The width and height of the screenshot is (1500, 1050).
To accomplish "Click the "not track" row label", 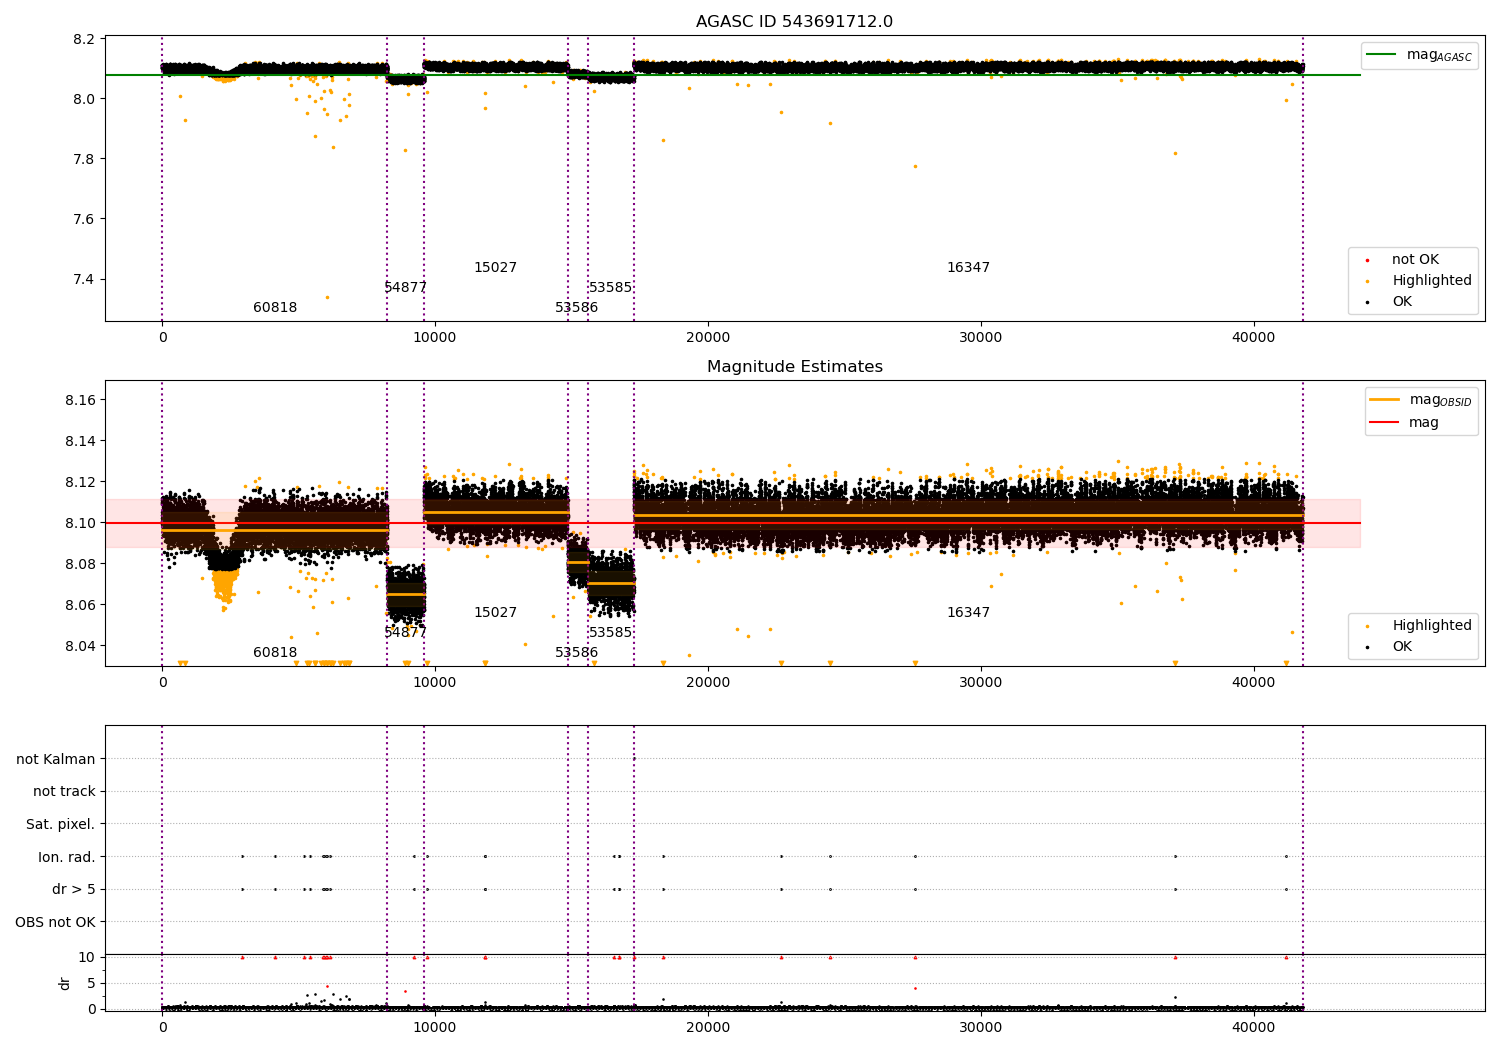I will coord(64,792).
